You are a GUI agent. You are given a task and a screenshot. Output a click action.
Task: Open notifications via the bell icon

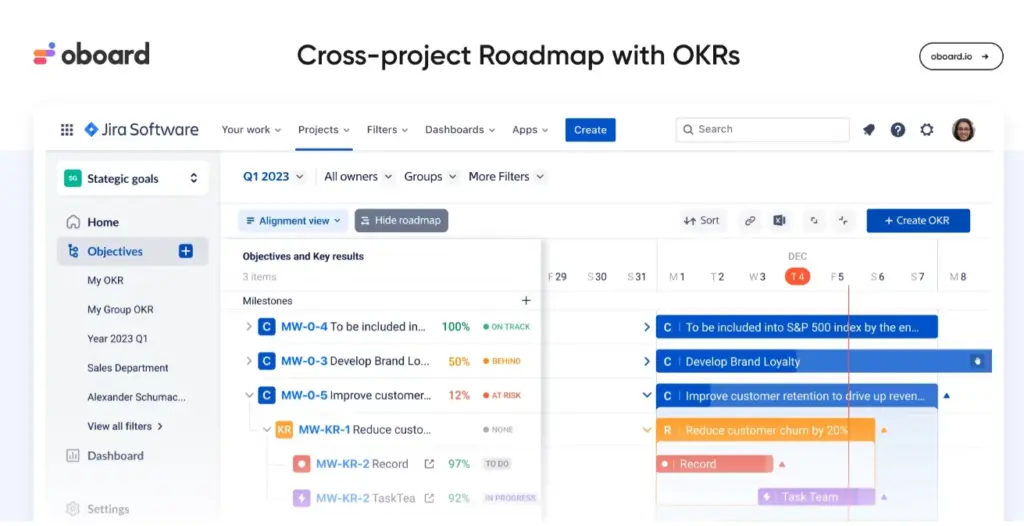[869, 129]
